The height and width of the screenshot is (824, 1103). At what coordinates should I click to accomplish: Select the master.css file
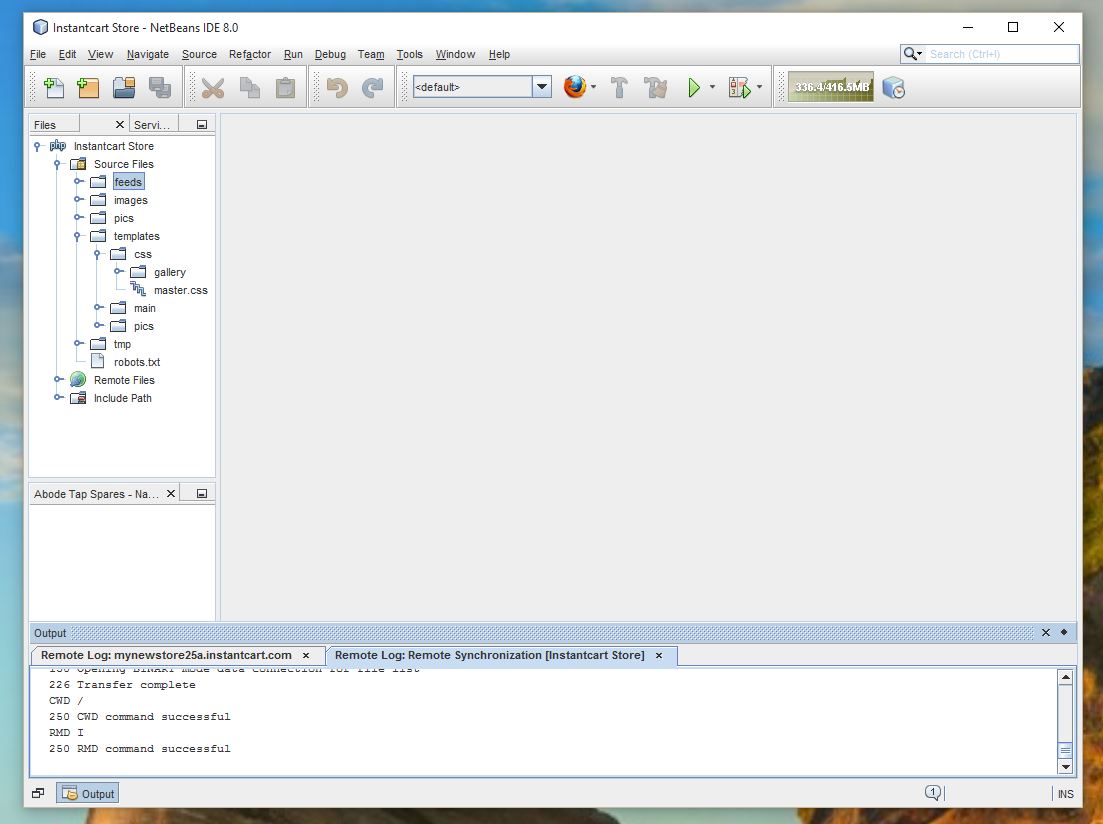(x=180, y=290)
